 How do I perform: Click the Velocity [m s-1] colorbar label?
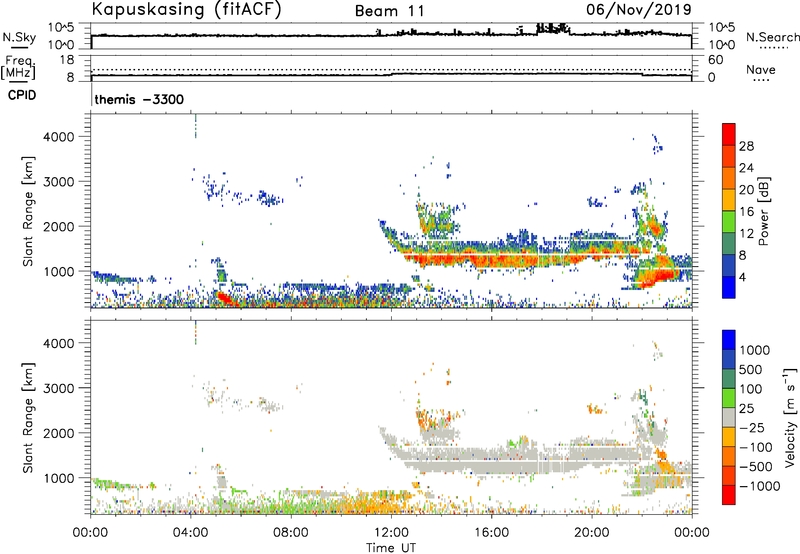[790, 417]
